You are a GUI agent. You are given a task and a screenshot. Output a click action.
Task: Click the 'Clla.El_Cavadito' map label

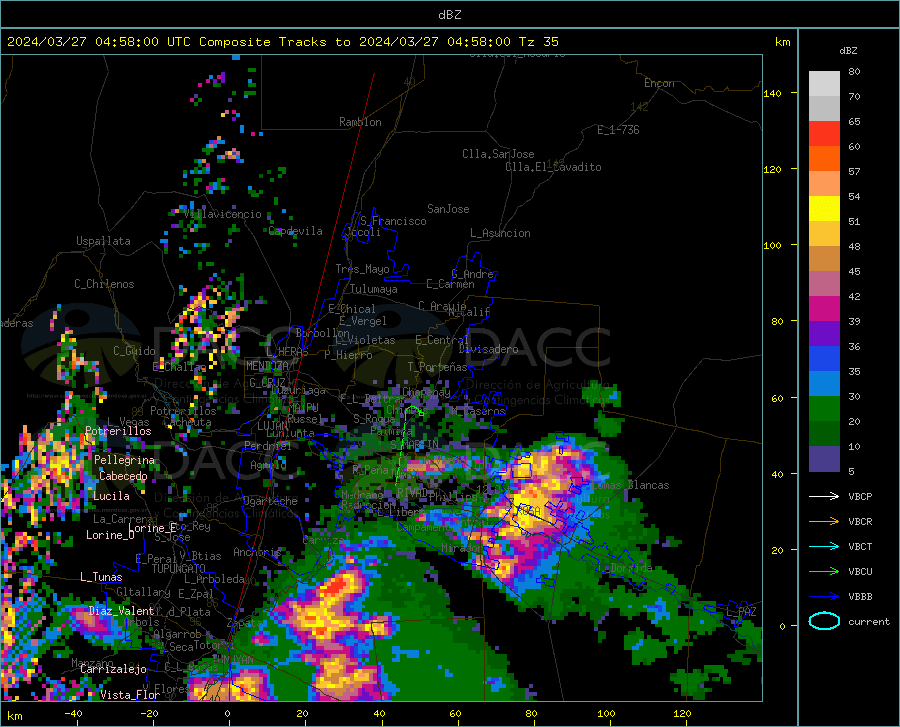[553, 167]
